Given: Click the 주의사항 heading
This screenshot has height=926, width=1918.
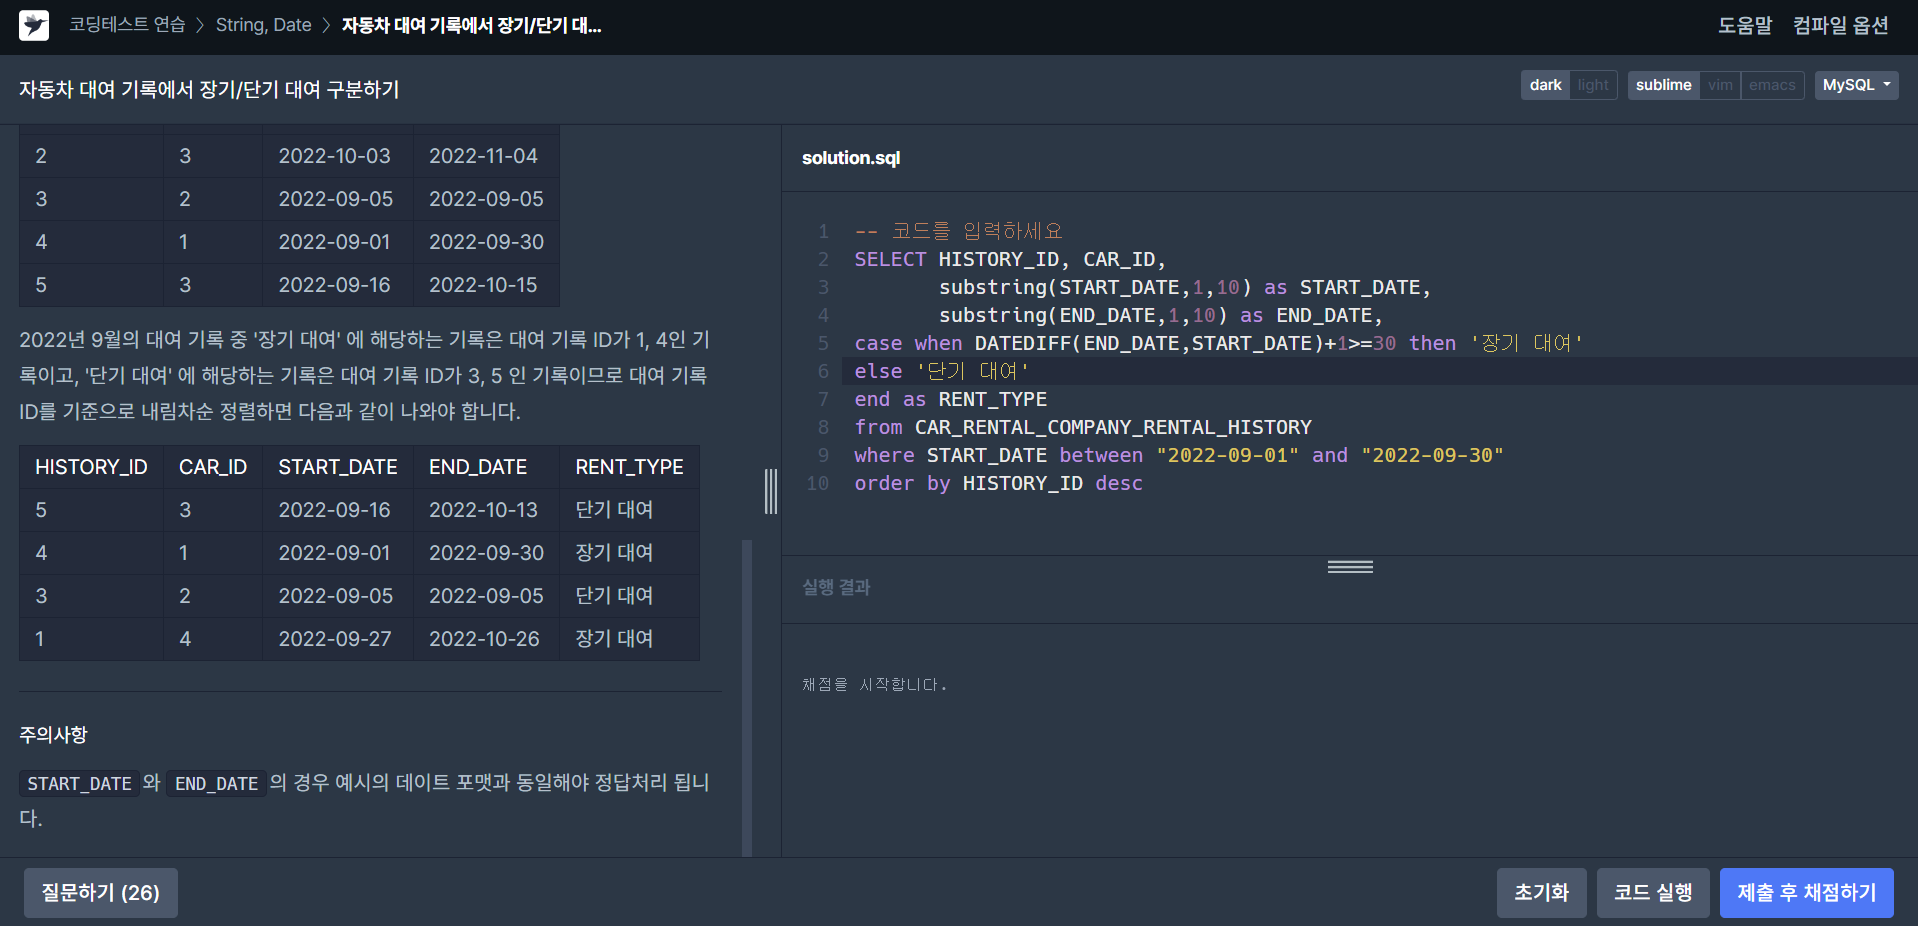Looking at the screenshot, I should [x=53, y=735].
